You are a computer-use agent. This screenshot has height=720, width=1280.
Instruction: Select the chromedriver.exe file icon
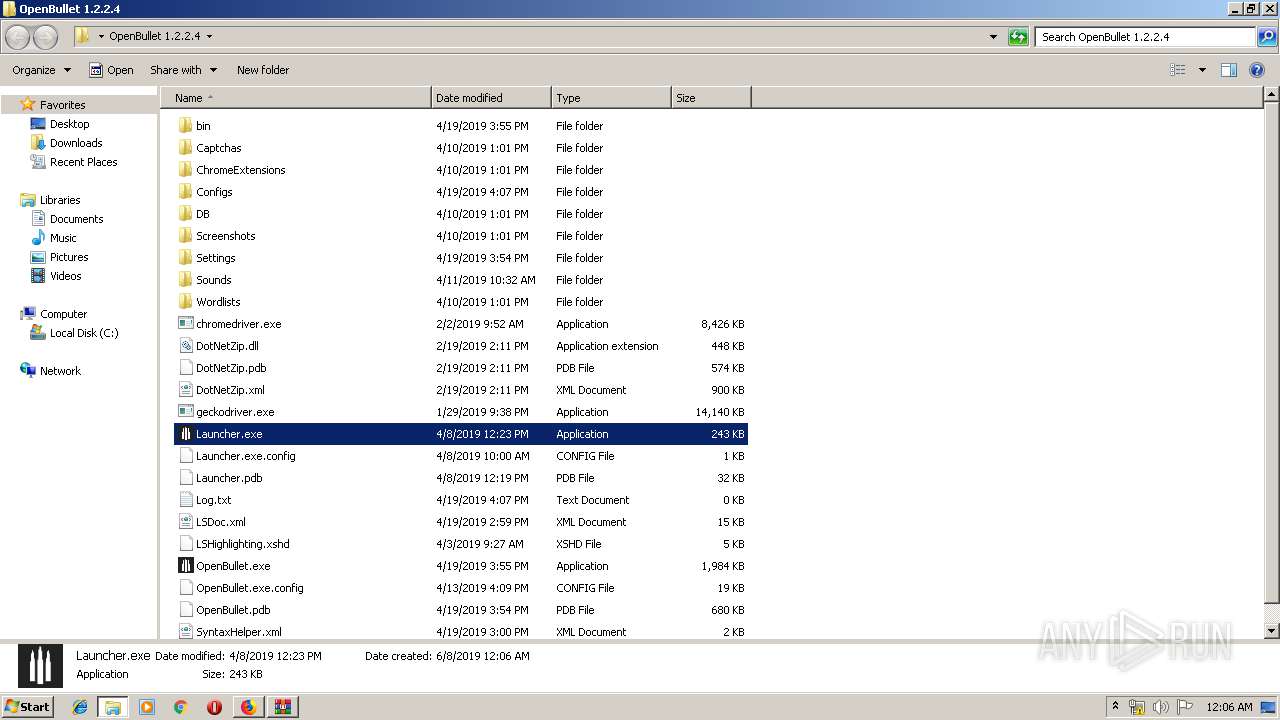coord(185,324)
